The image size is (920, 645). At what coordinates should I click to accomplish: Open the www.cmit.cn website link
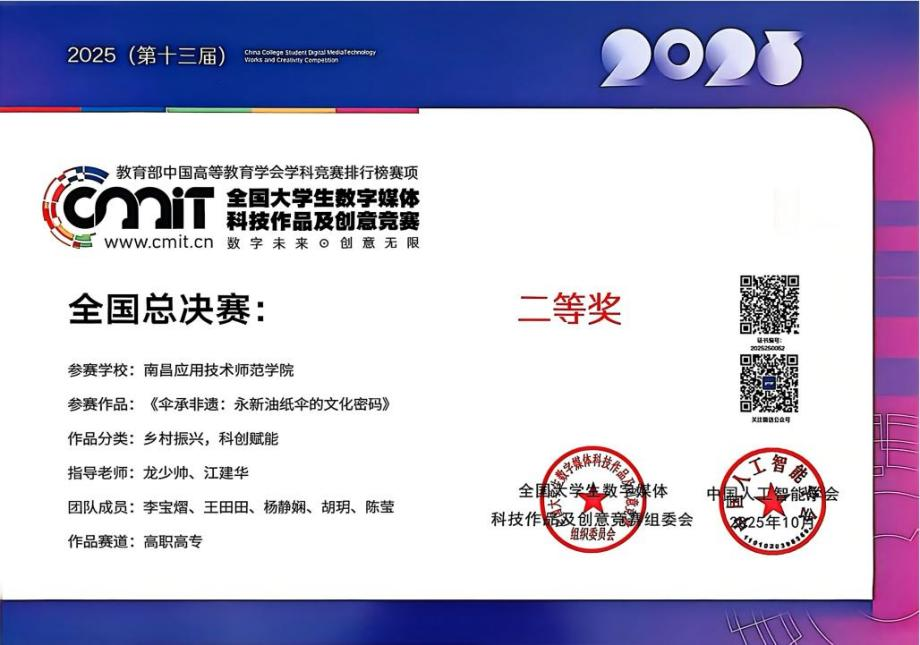click(x=159, y=241)
